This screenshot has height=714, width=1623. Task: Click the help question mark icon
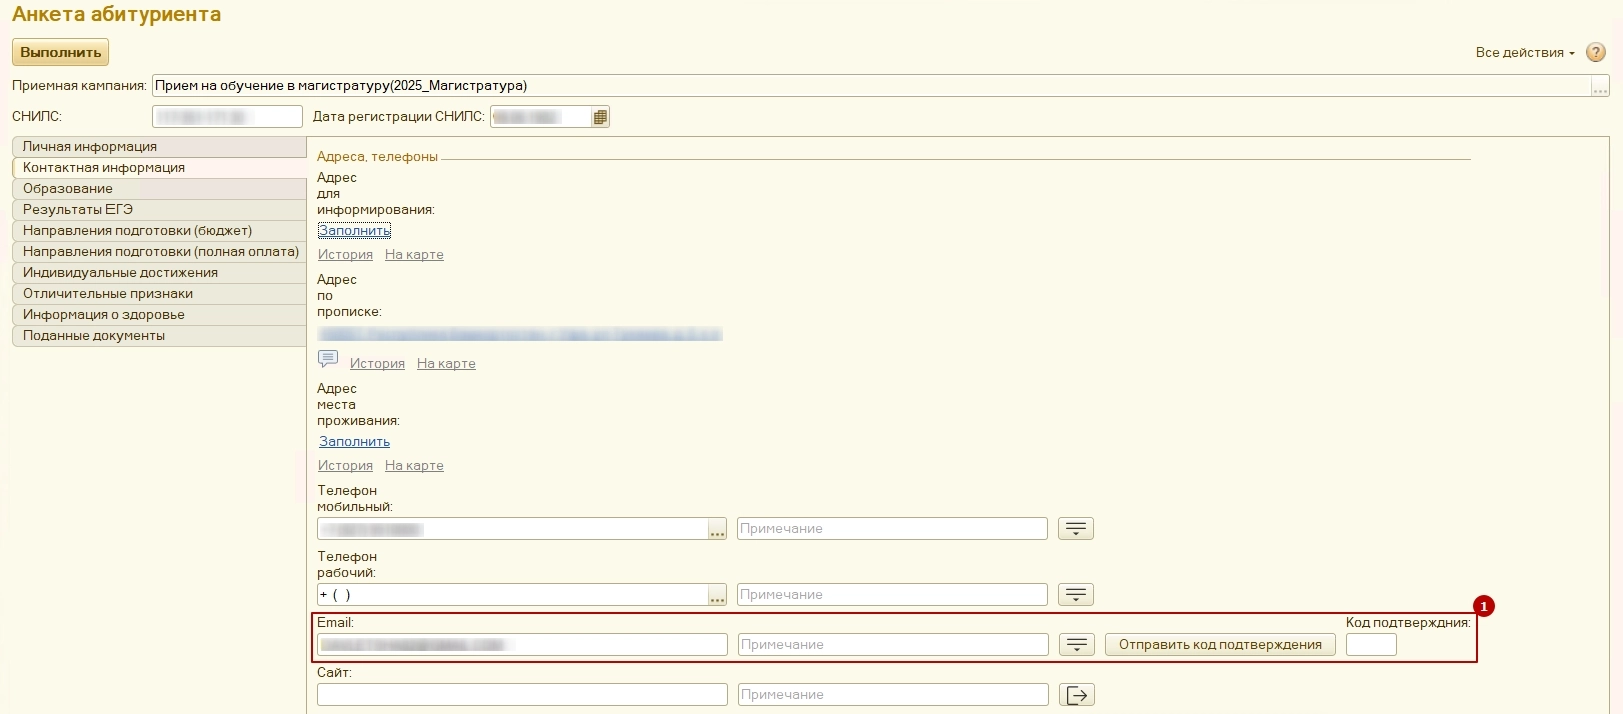[1596, 53]
